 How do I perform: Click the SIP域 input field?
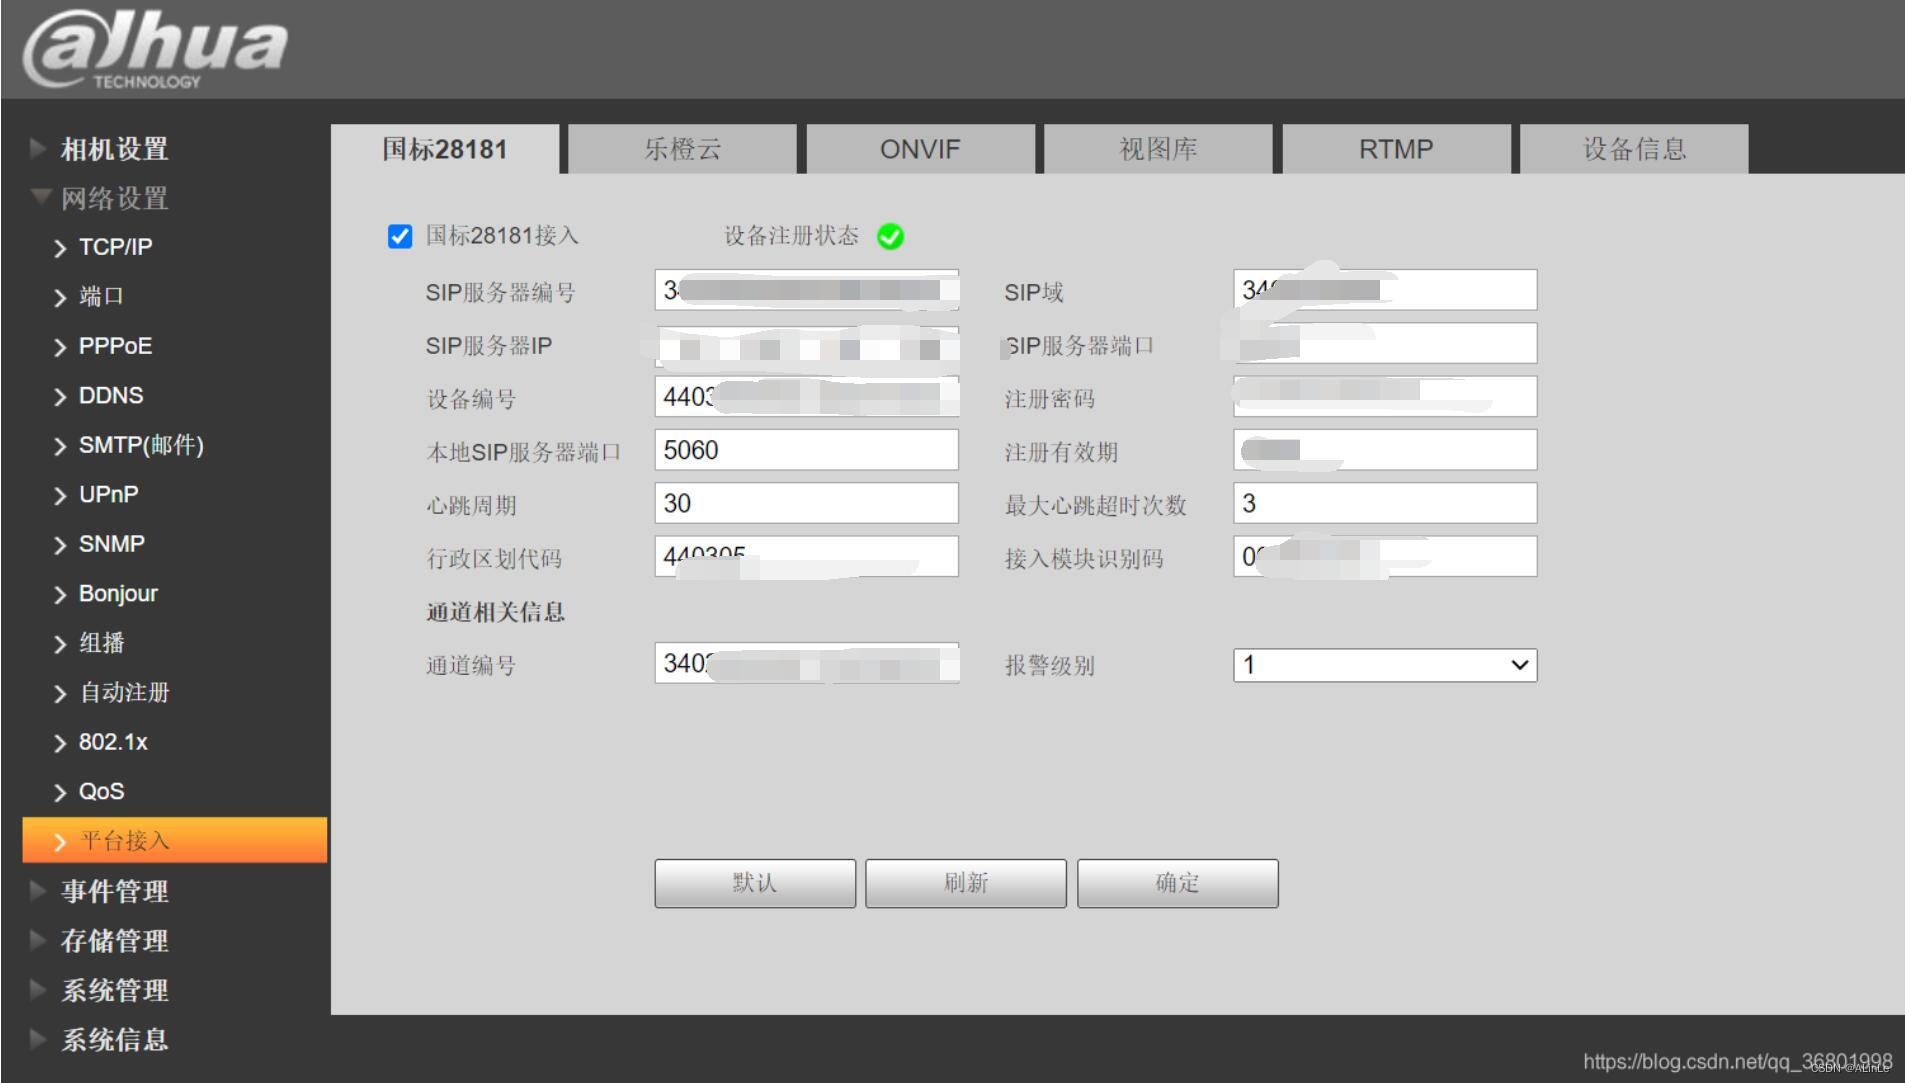(1385, 290)
